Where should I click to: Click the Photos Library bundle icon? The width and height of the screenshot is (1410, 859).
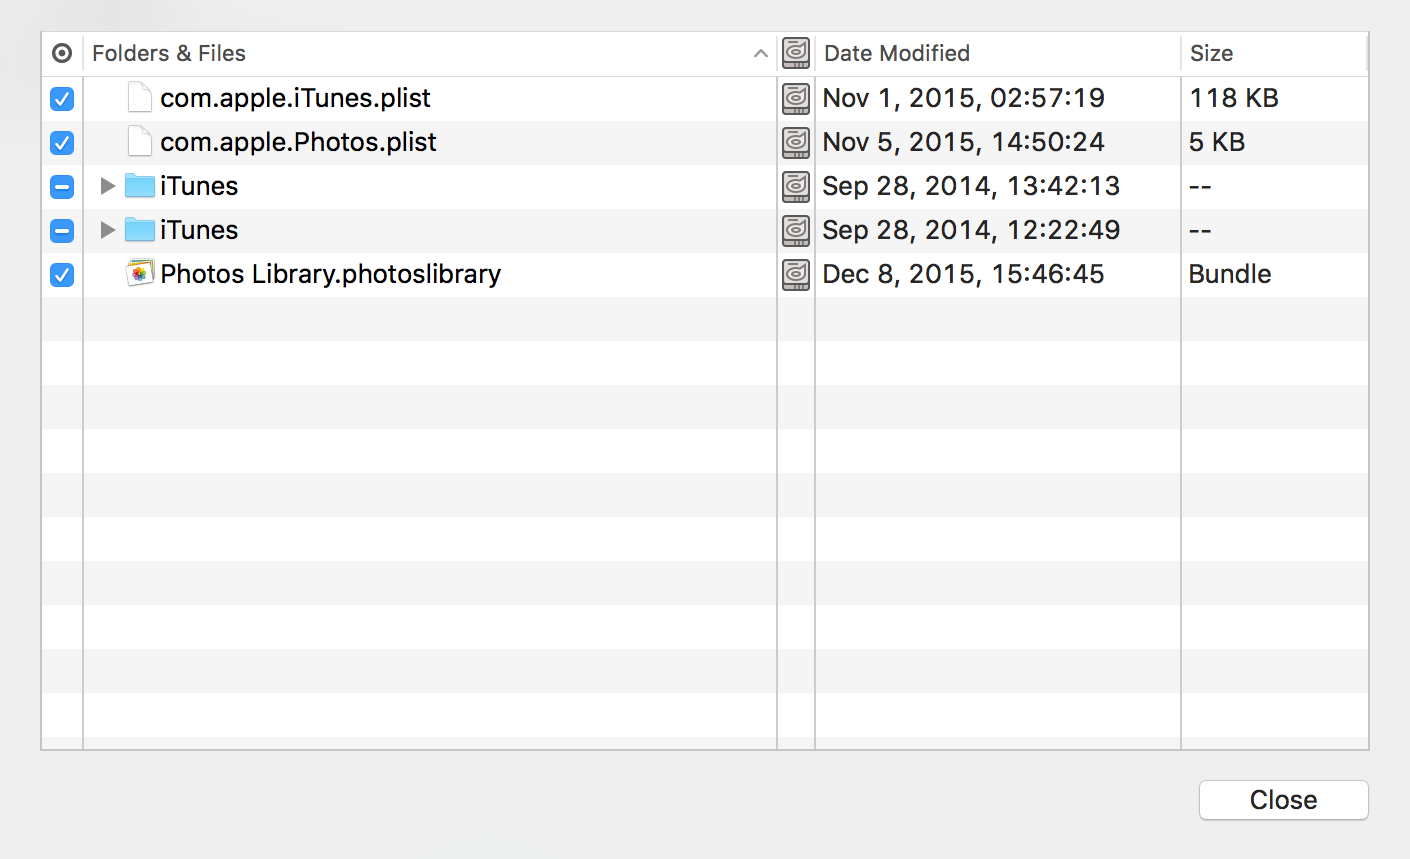(x=140, y=274)
